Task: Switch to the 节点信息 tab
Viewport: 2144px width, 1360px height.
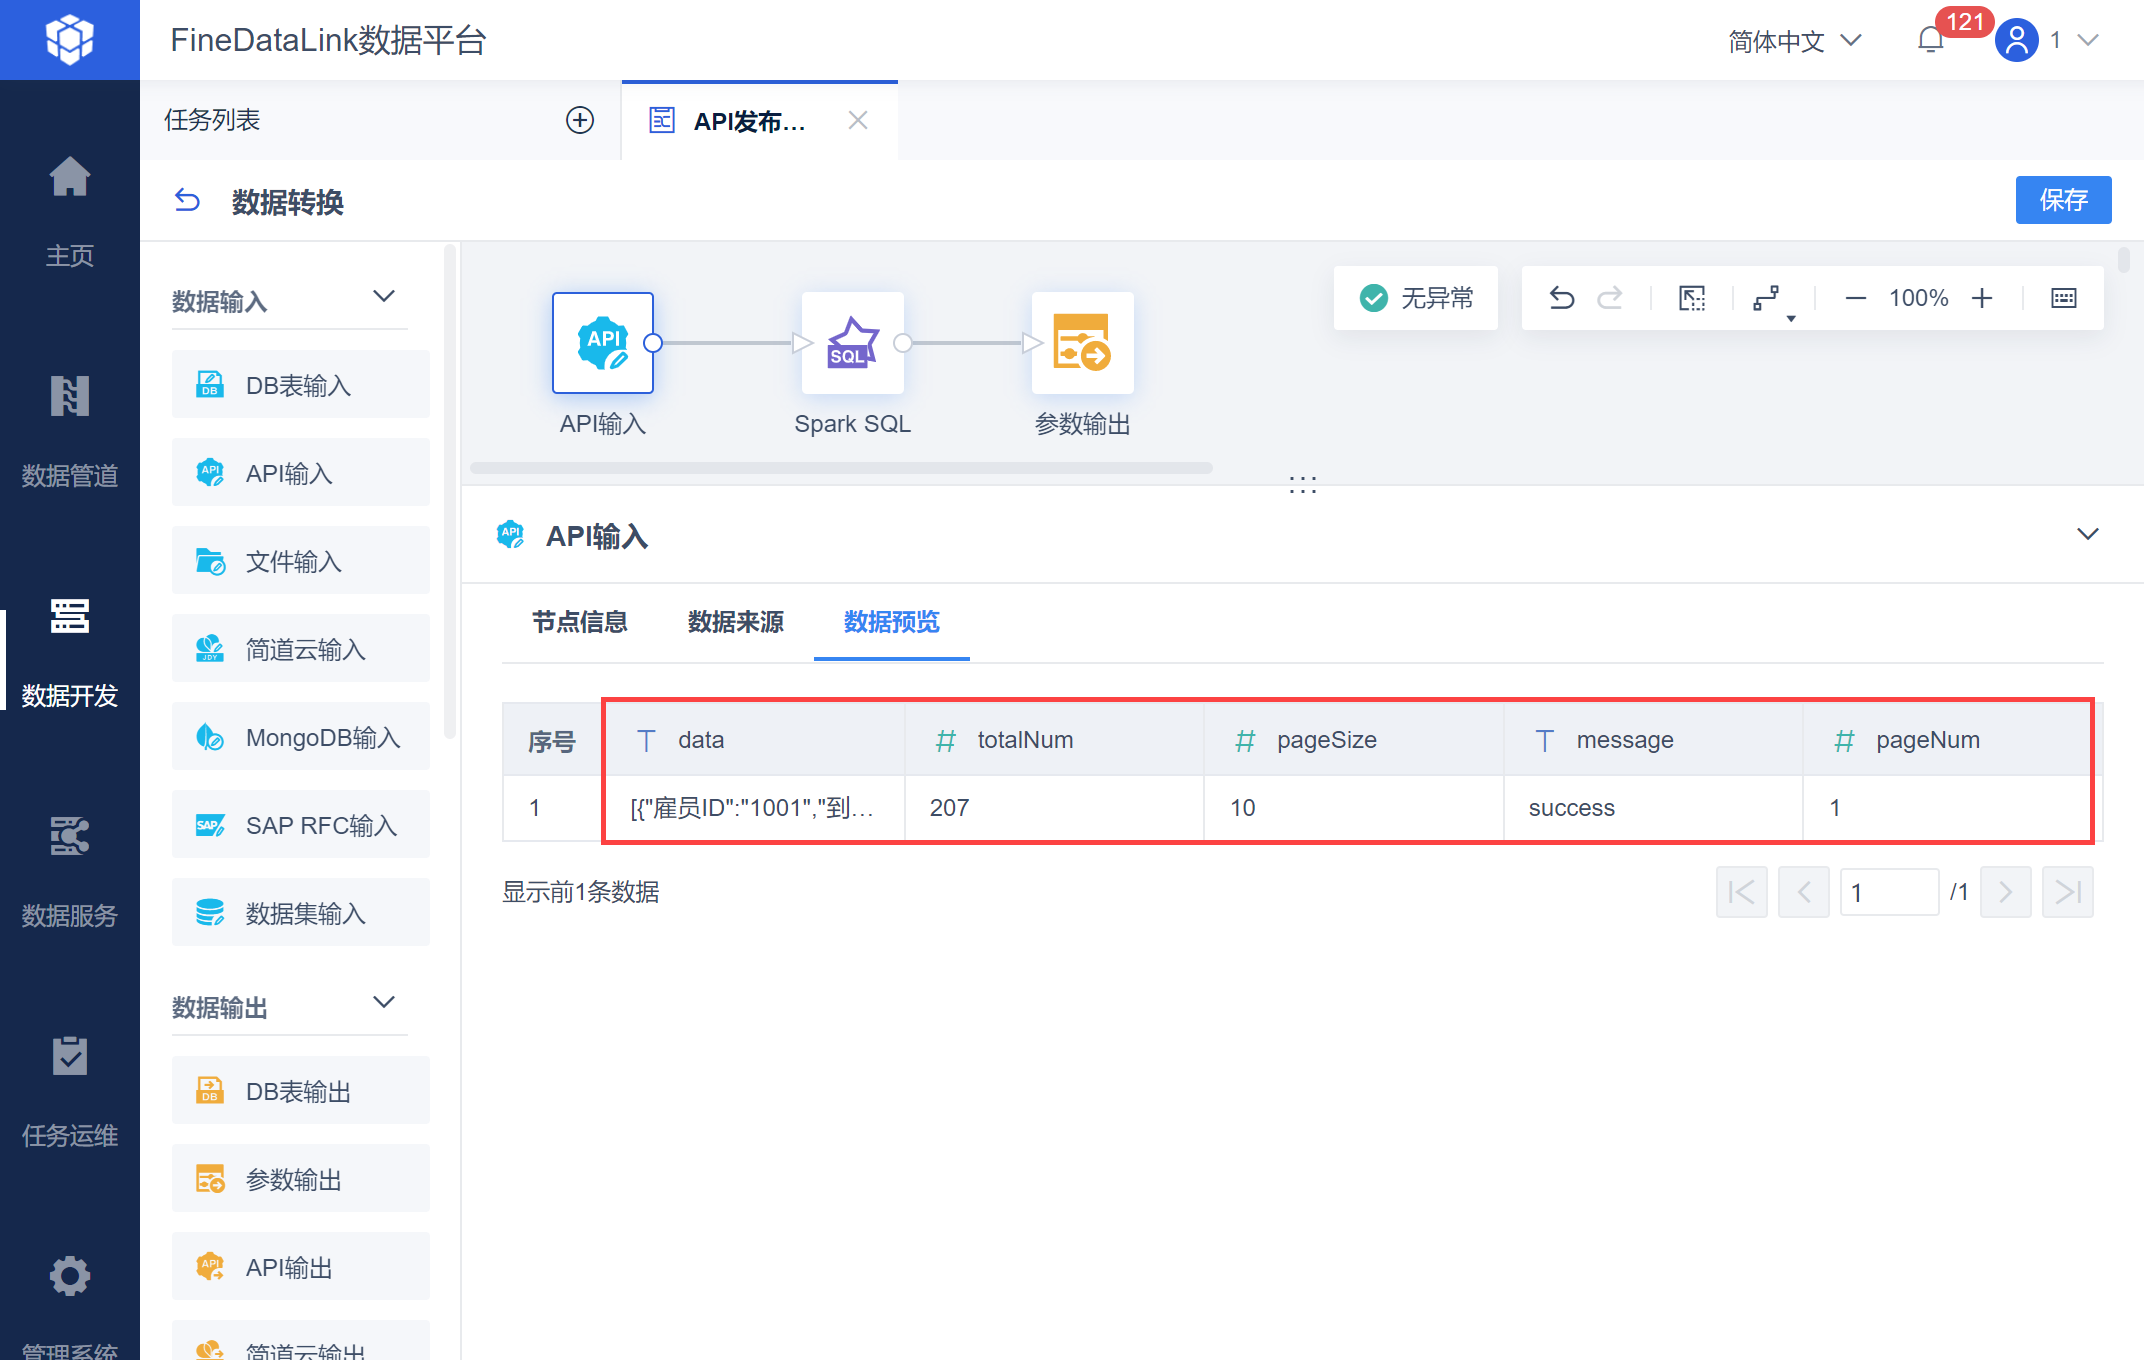Action: click(x=579, y=622)
